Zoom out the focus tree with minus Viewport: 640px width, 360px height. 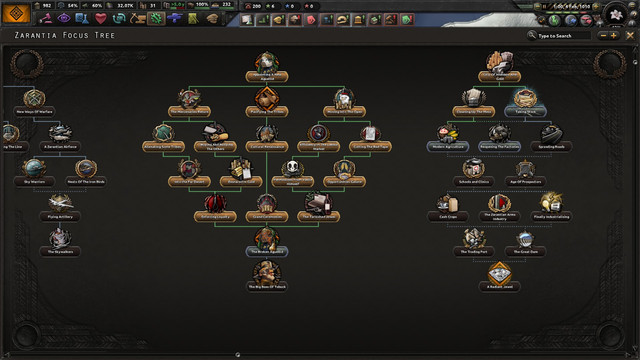603,36
